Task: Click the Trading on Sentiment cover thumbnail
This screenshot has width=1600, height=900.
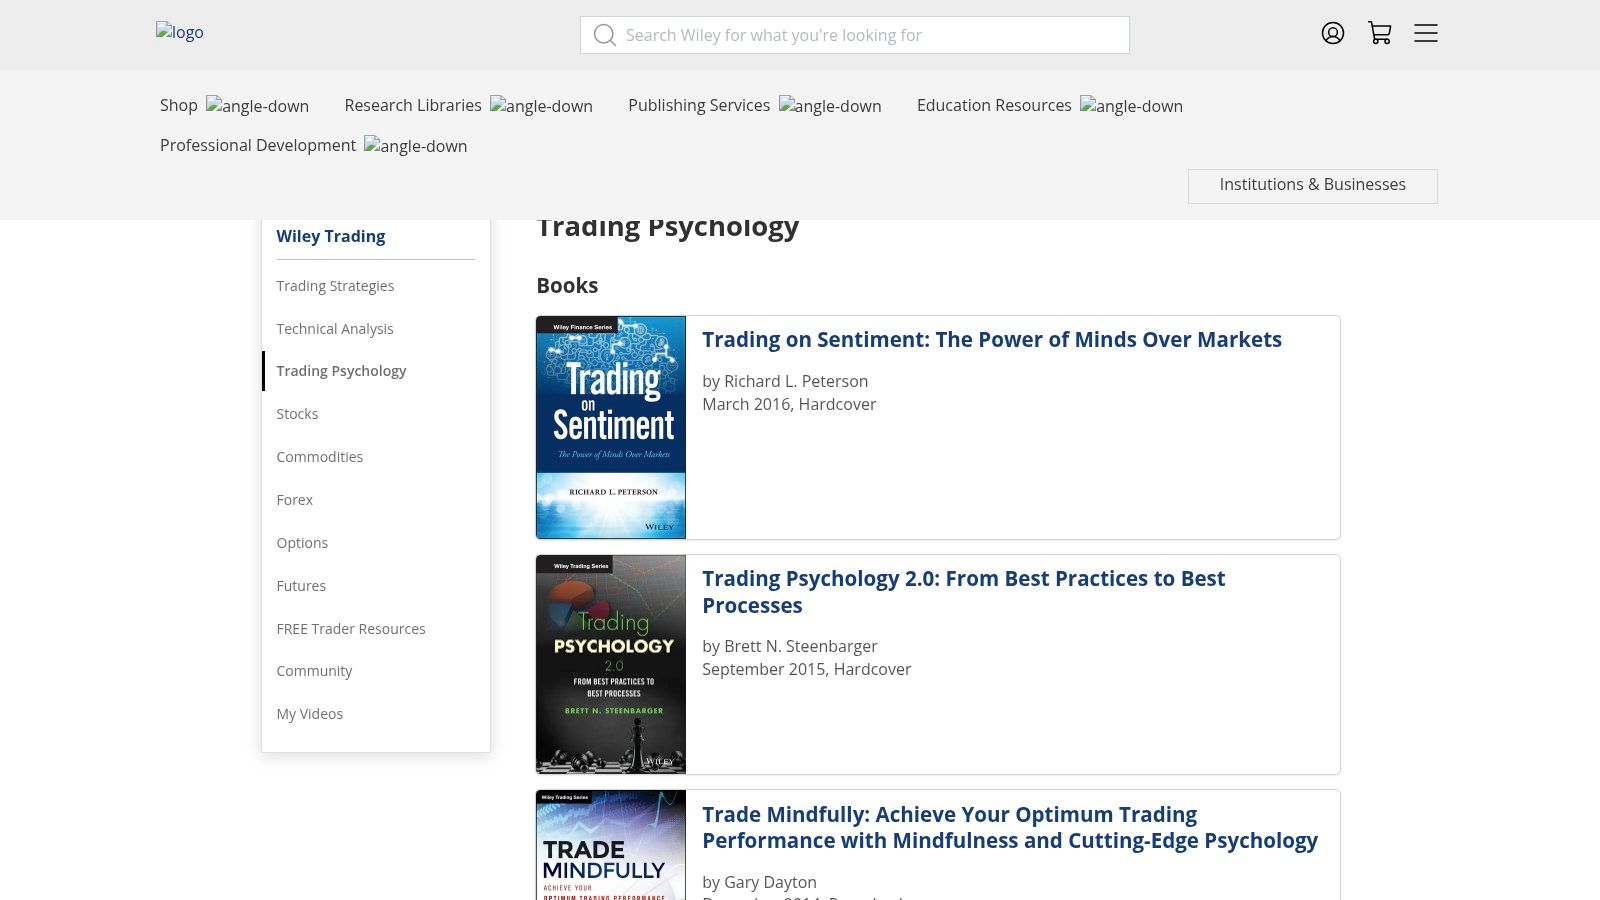Action: (x=611, y=428)
